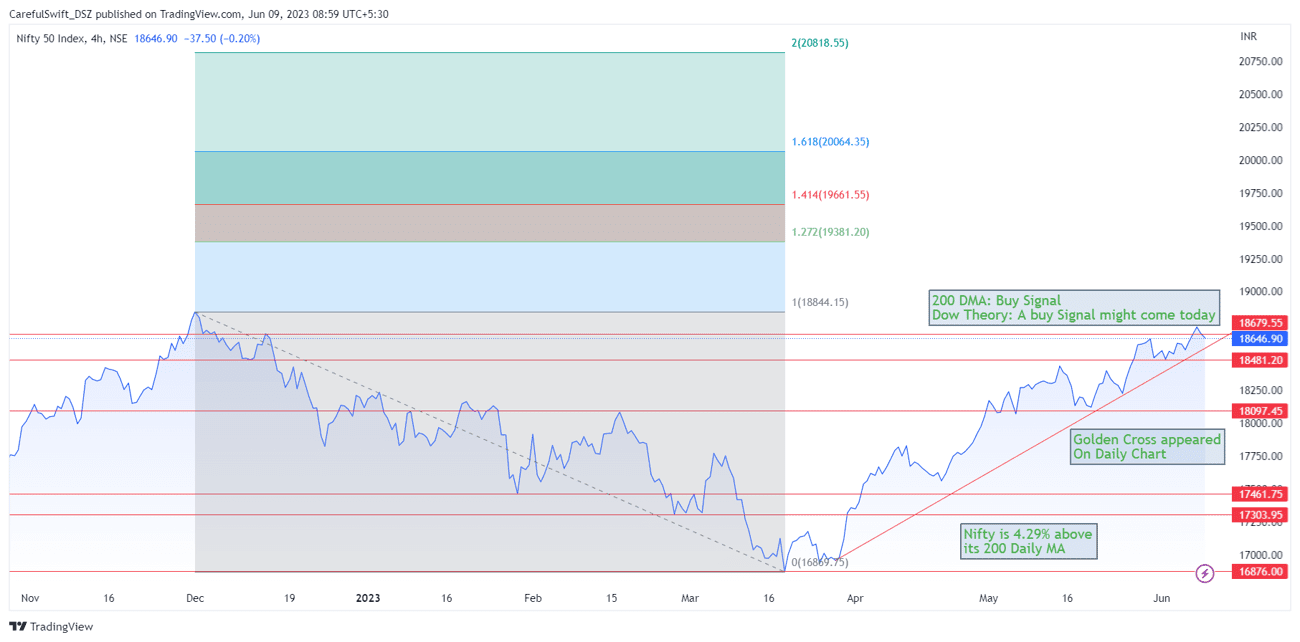This screenshot has height=642, width=1300.
Task: Select the 0(16869.75) Fibonacci label
Action: coord(820,563)
